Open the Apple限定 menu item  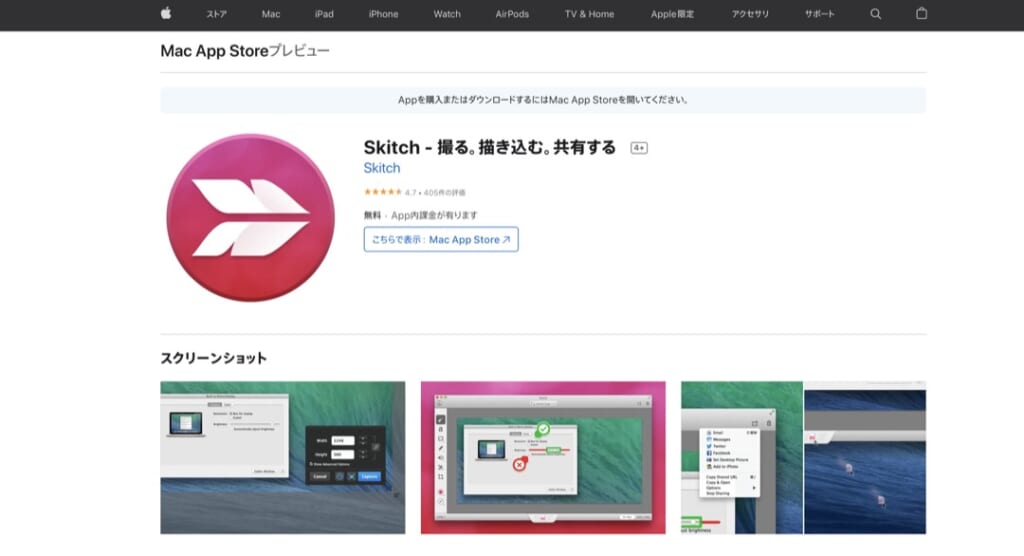[672, 14]
